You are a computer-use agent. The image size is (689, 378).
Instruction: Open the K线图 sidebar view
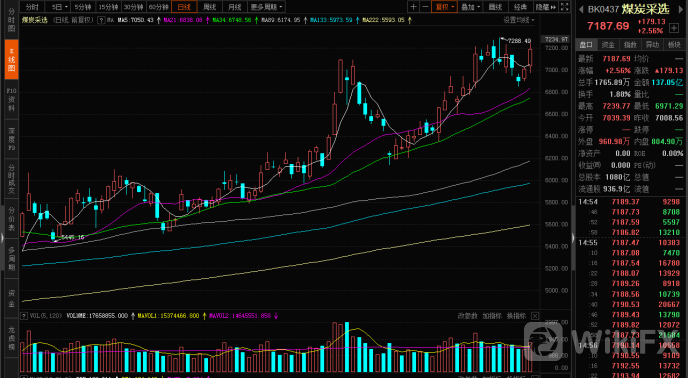coord(11,59)
